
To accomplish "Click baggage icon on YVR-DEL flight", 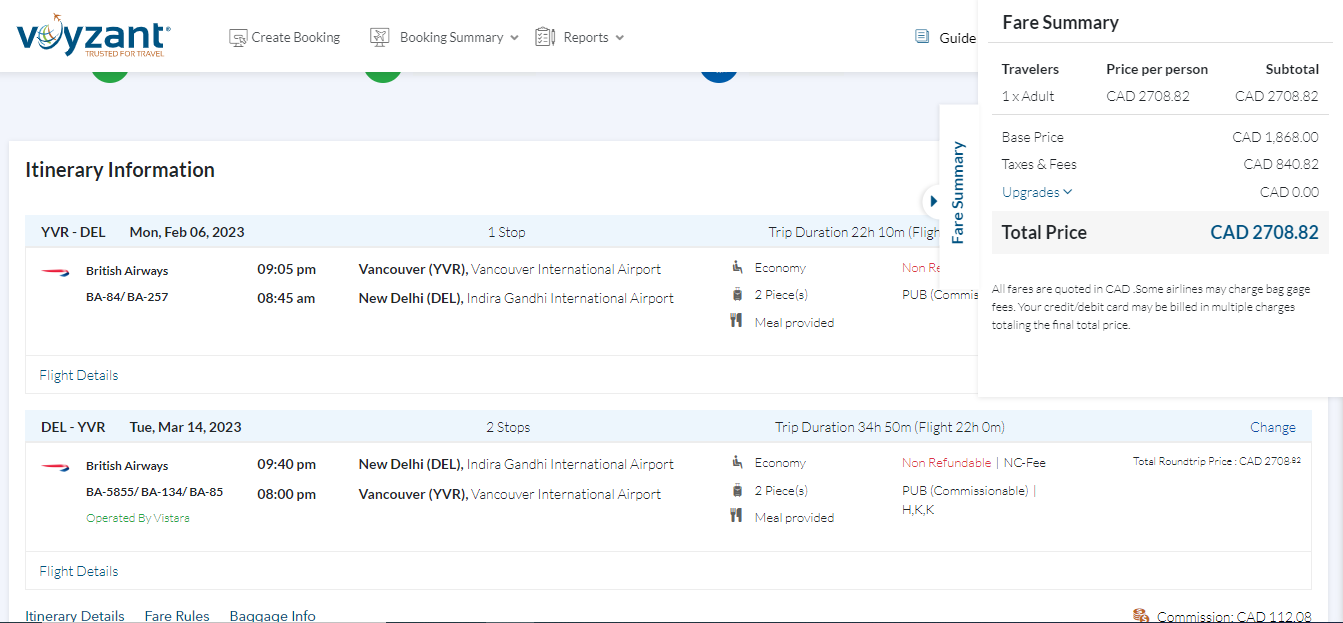I will (737, 294).
